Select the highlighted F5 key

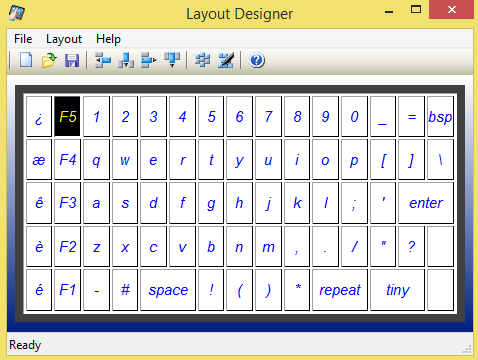pyautogui.click(x=68, y=116)
